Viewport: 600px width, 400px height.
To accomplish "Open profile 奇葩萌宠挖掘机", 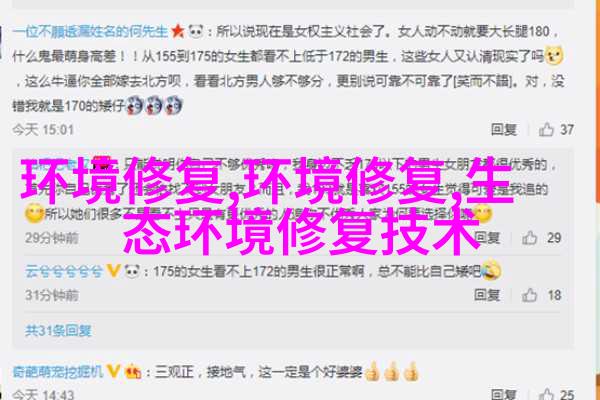I will 58,371.
